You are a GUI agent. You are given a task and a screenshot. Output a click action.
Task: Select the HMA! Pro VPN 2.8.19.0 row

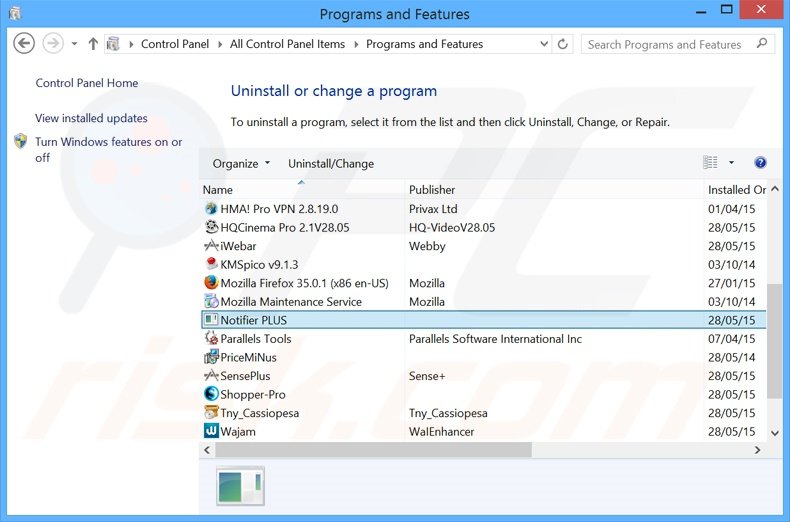[x=484, y=209]
